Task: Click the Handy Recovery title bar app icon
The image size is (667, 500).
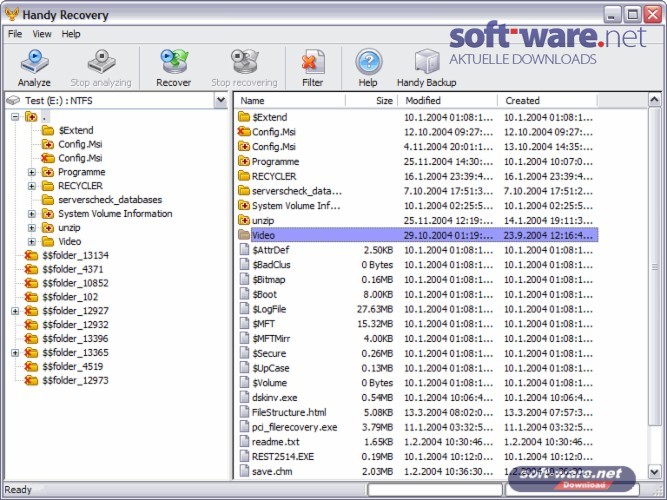Action: click(x=12, y=14)
